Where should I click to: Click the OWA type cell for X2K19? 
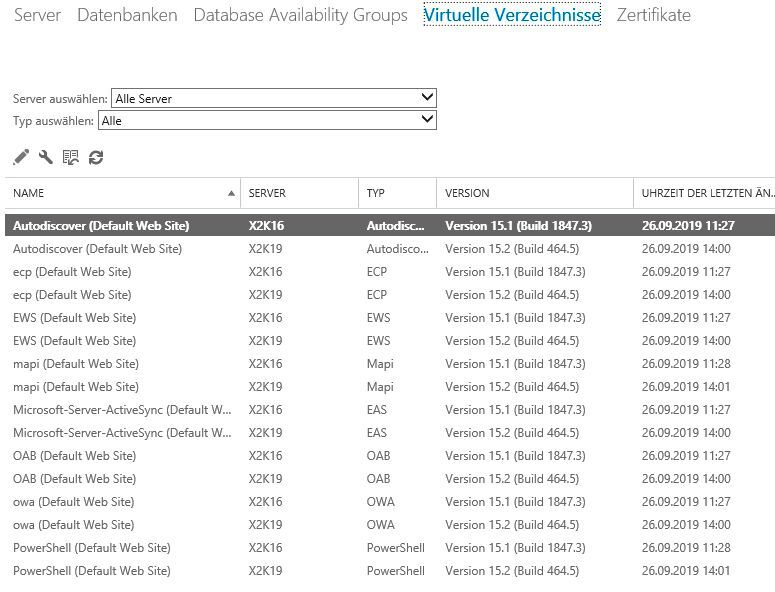click(x=381, y=525)
